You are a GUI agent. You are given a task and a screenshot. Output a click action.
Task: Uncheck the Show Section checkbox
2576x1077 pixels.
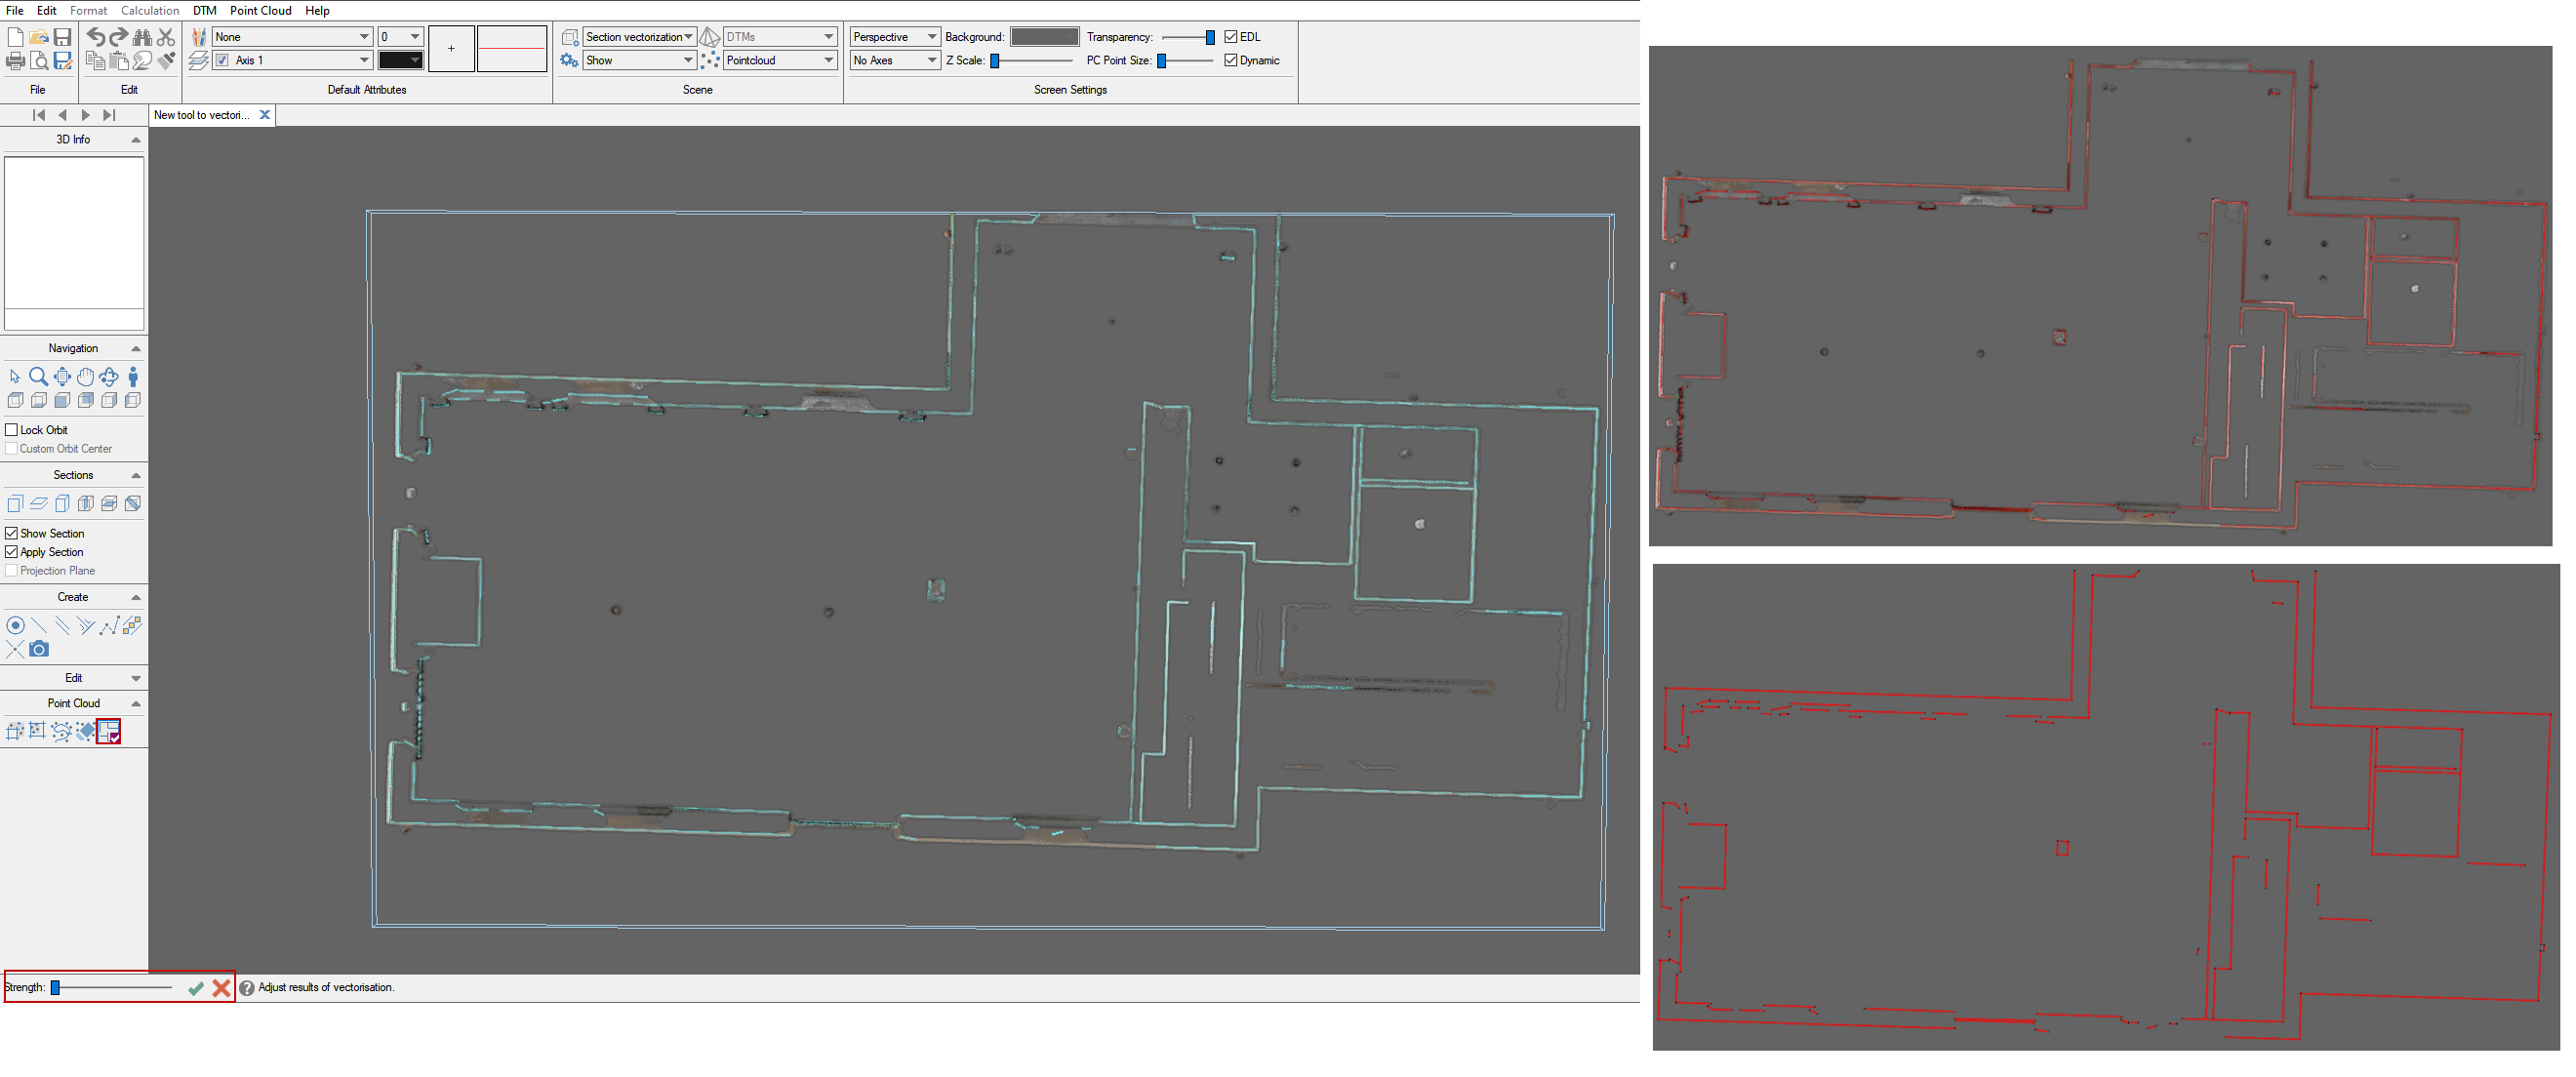tap(12, 534)
